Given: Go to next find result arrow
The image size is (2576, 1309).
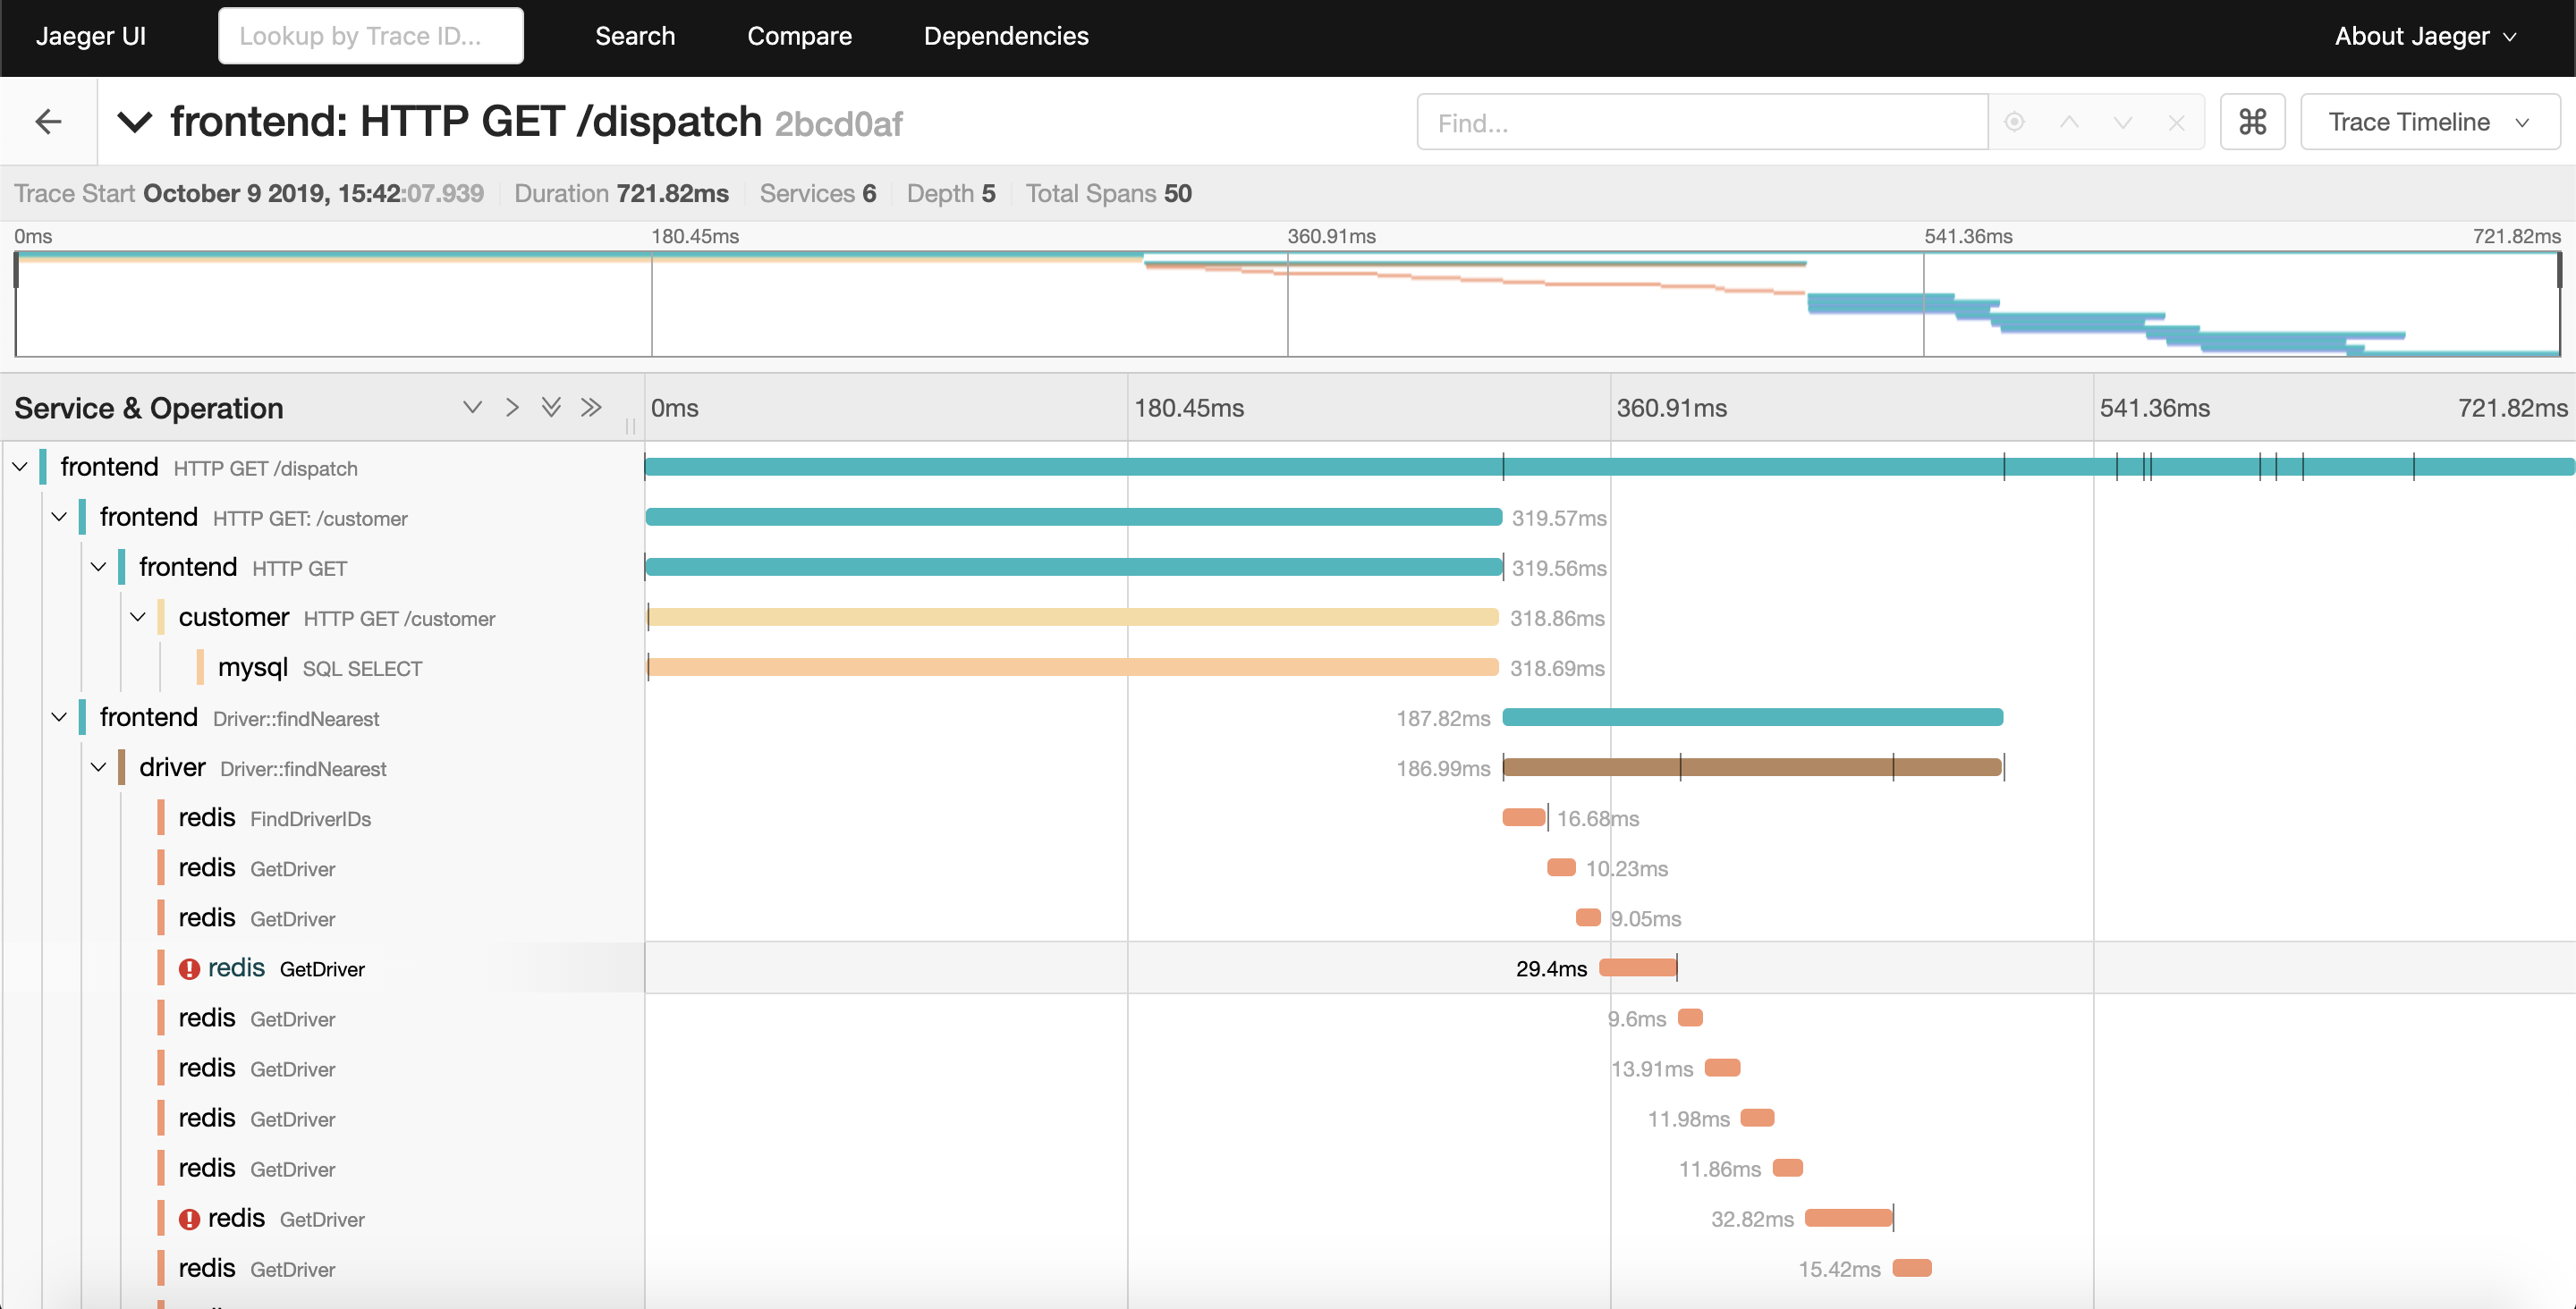Looking at the screenshot, I should pyautogui.click(x=2122, y=122).
